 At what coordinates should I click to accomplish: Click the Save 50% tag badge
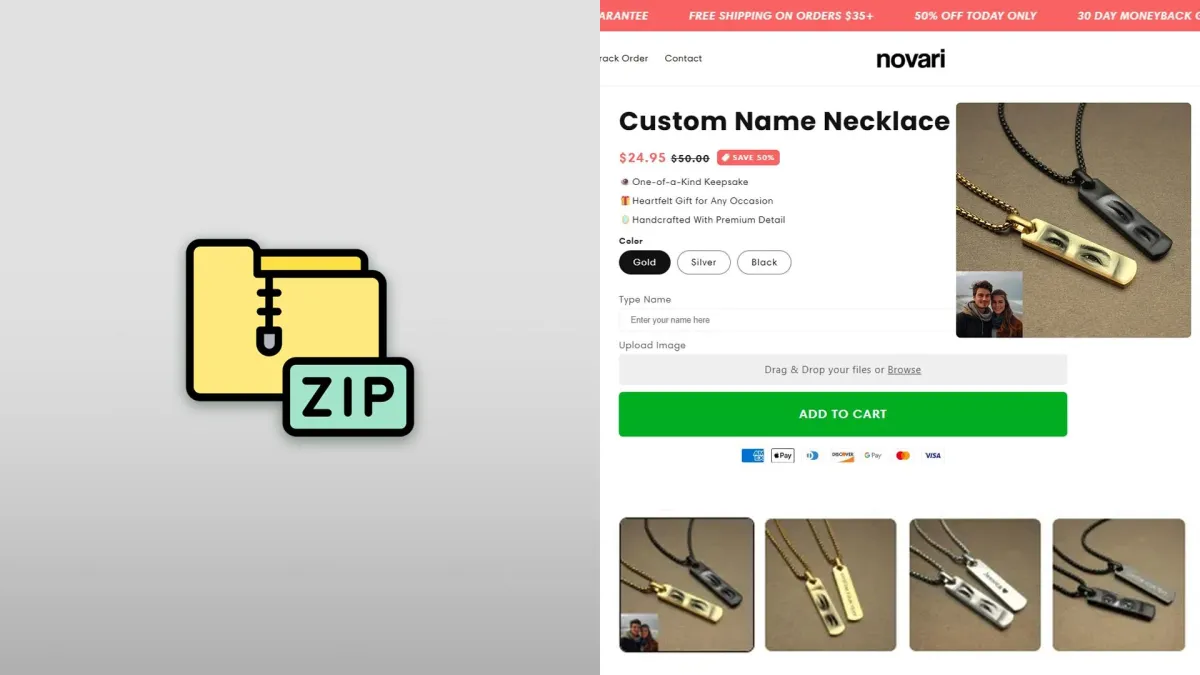point(748,158)
